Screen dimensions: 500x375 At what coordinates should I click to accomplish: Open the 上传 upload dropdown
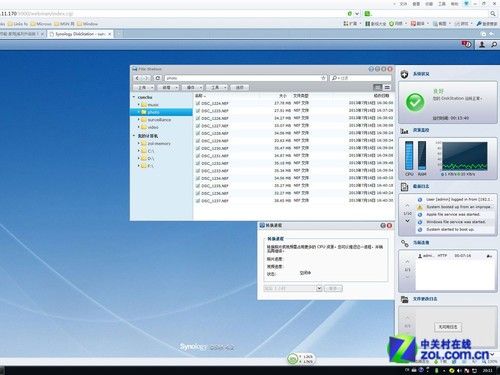(144, 87)
